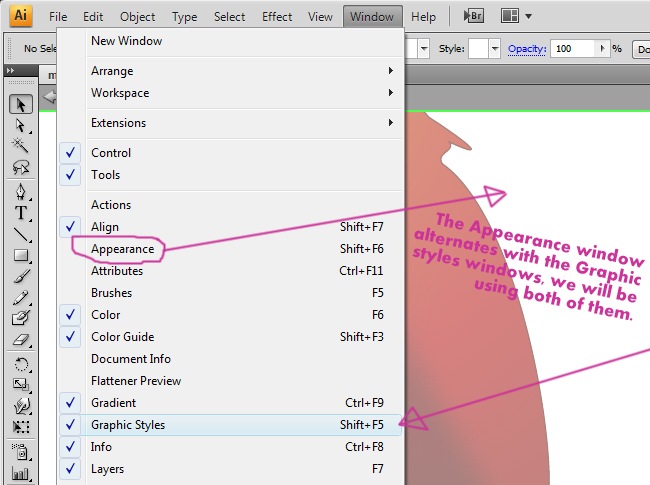Open the Select menu
The height and width of the screenshot is (485, 650).
[x=230, y=17]
